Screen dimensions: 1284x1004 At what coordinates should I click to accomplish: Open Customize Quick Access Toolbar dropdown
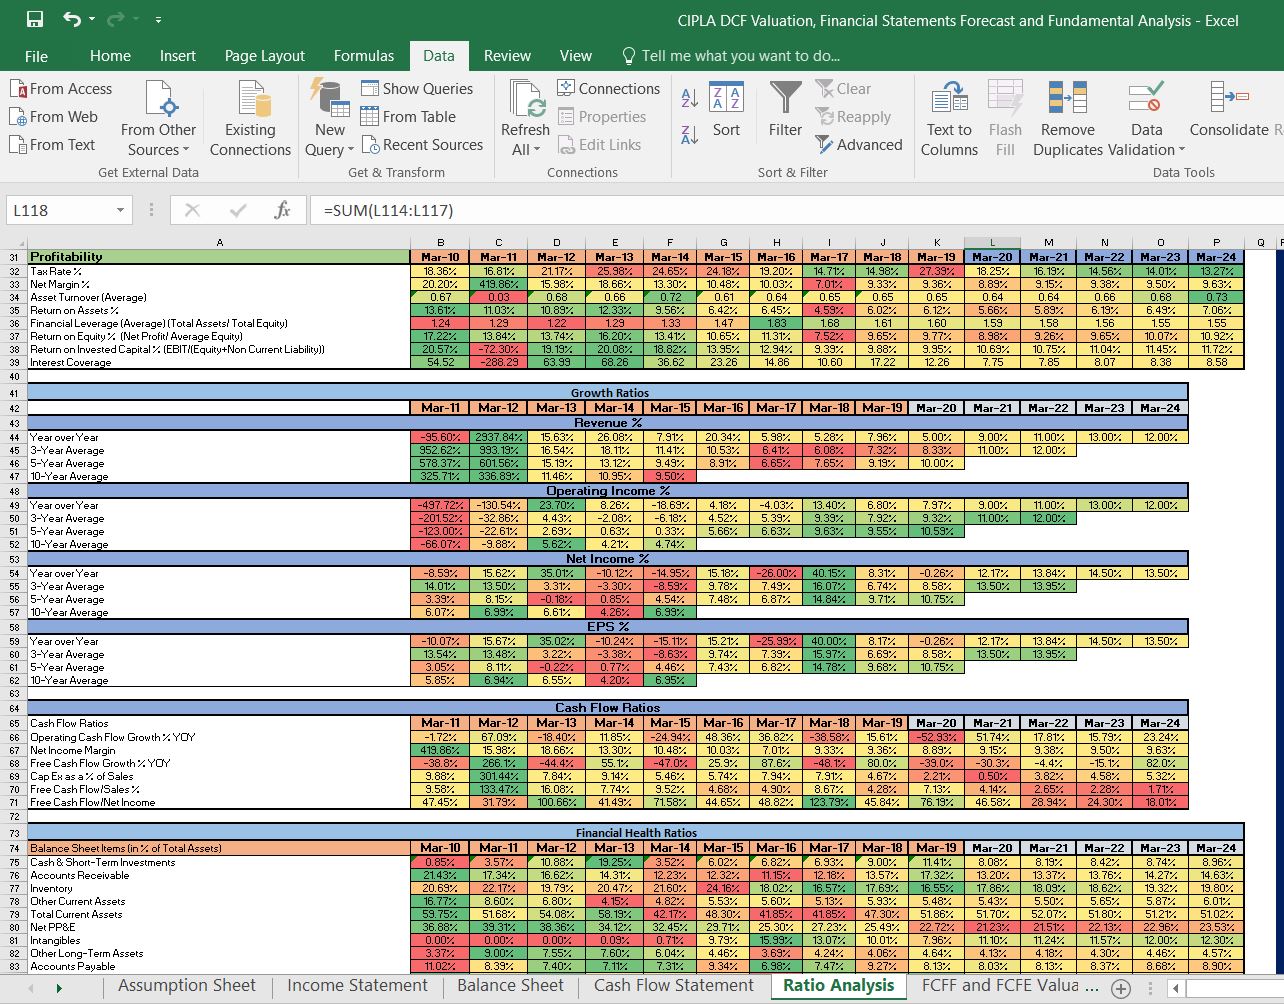pyautogui.click(x=158, y=20)
